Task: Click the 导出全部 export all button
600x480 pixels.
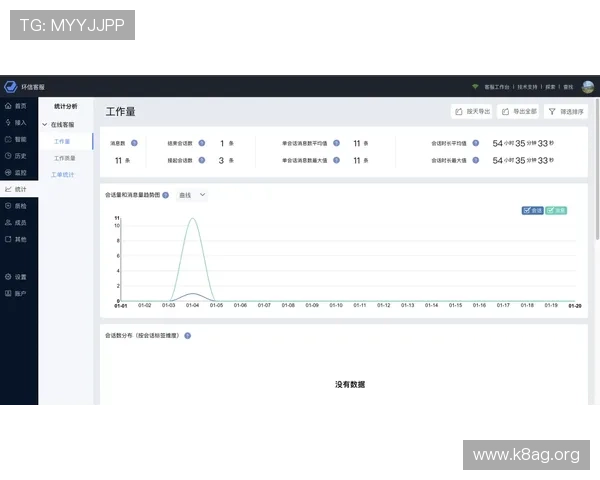Action: (x=519, y=112)
